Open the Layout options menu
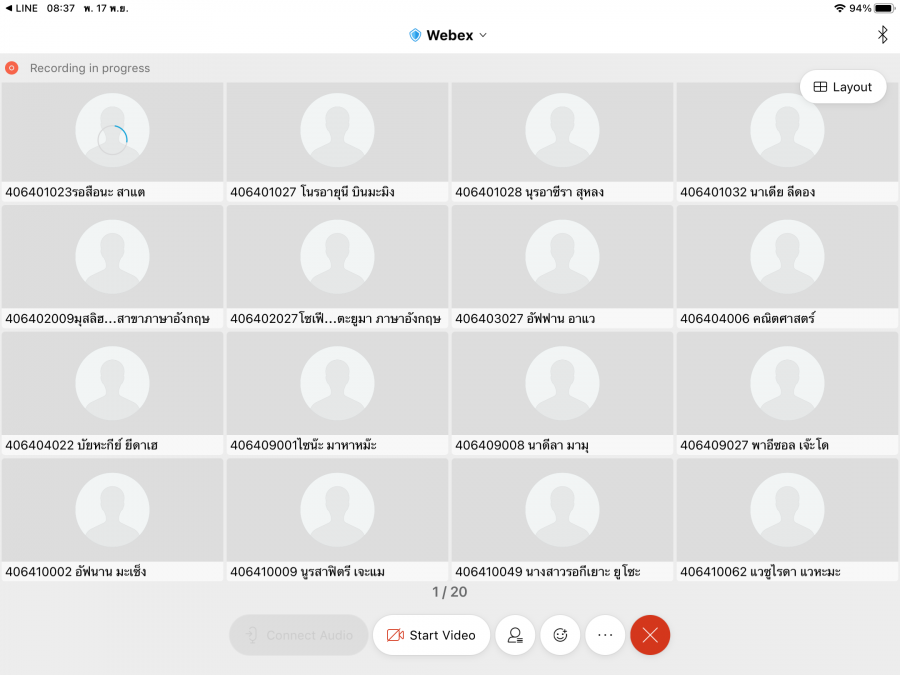The image size is (900, 675). (842, 87)
